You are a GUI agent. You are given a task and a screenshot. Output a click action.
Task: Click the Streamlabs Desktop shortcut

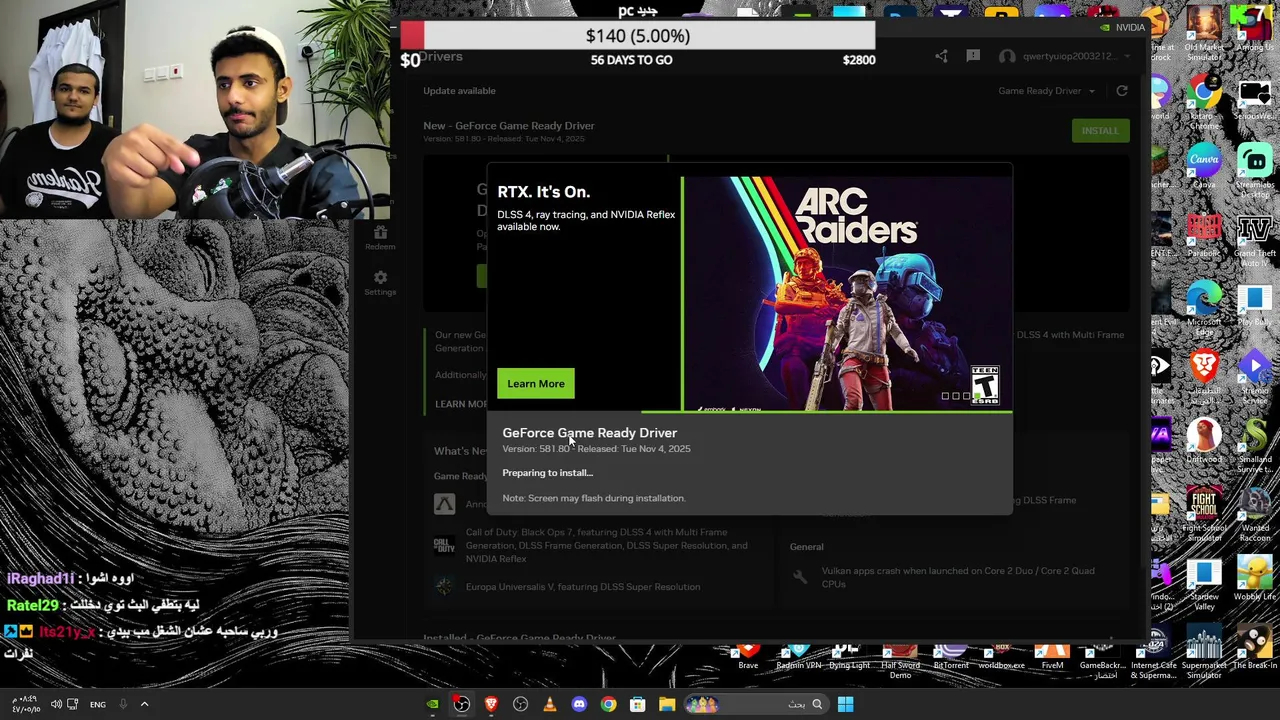point(1254,170)
